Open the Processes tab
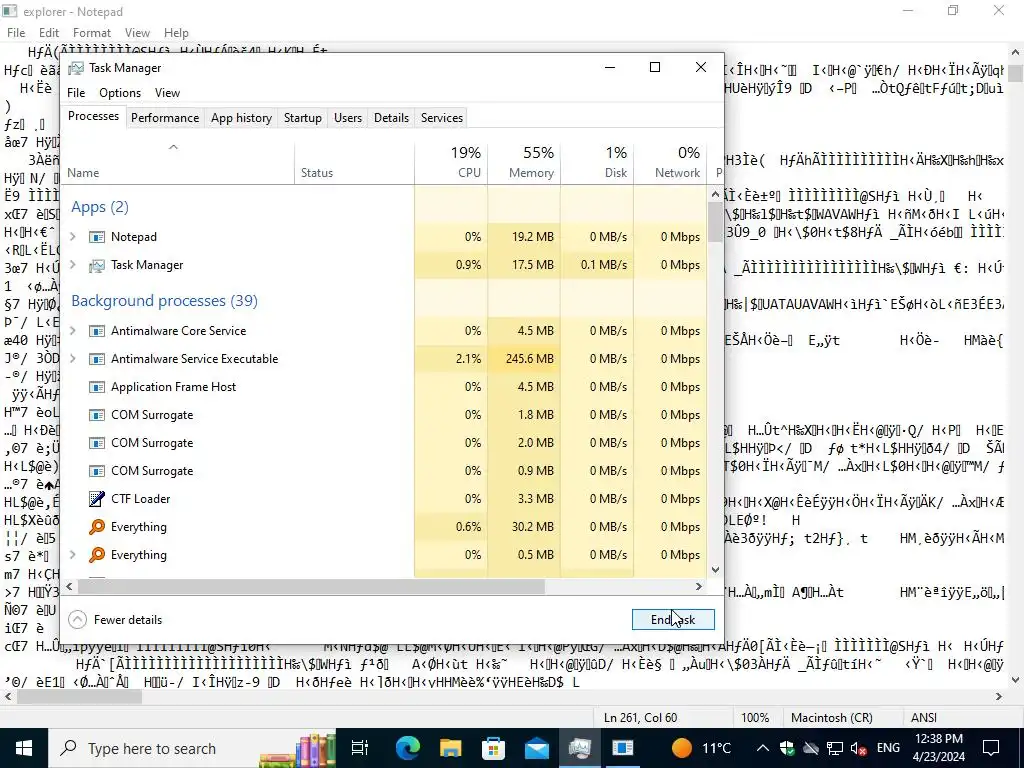 point(93,116)
